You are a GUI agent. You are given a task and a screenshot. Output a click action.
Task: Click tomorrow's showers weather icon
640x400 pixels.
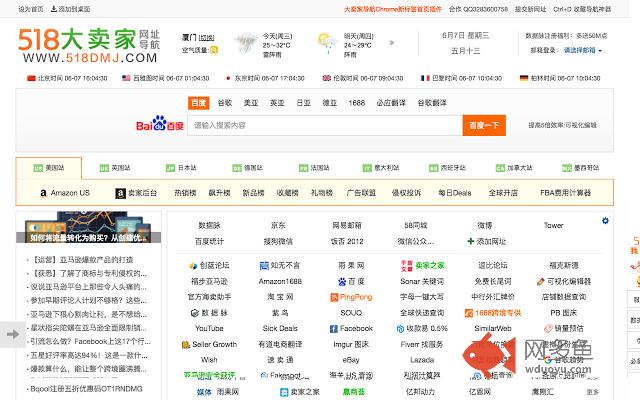coord(328,43)
